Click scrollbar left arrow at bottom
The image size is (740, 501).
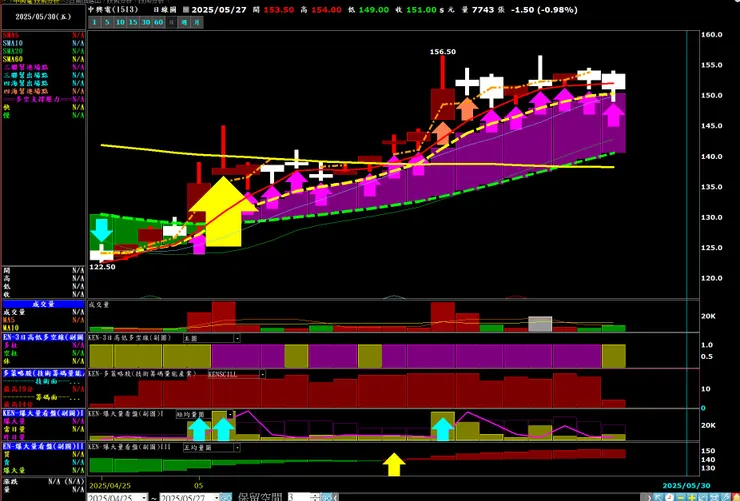coord(335,498)
